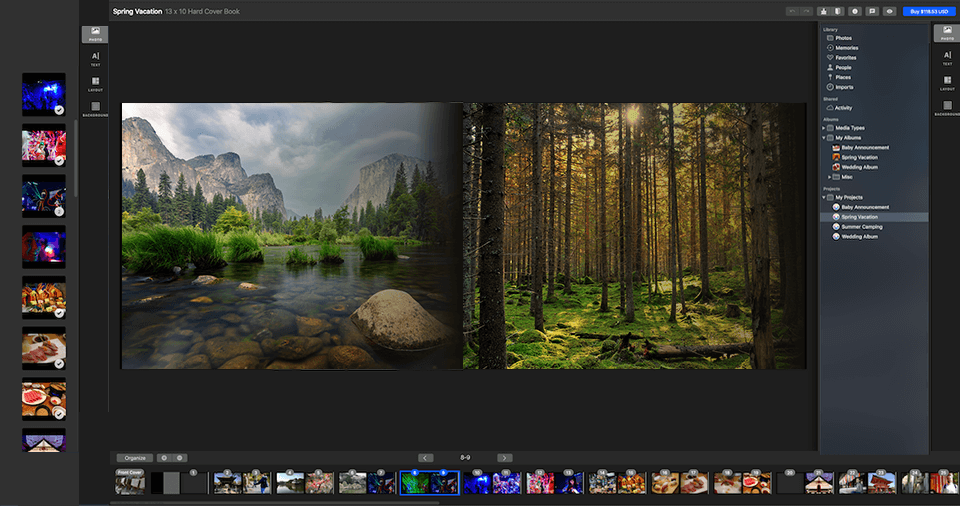Select page 2 temple thumbnail in the filmstrip
This screenshot has width=960, height=506.
228,483
